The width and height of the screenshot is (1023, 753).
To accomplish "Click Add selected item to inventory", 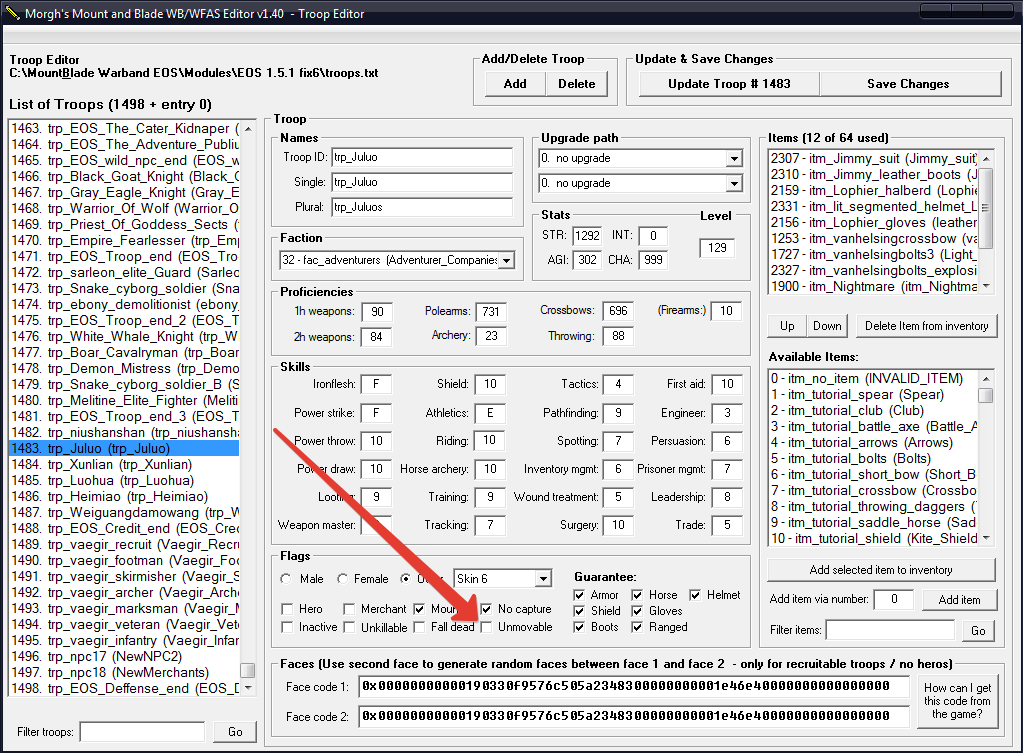I will click(881, 570).
